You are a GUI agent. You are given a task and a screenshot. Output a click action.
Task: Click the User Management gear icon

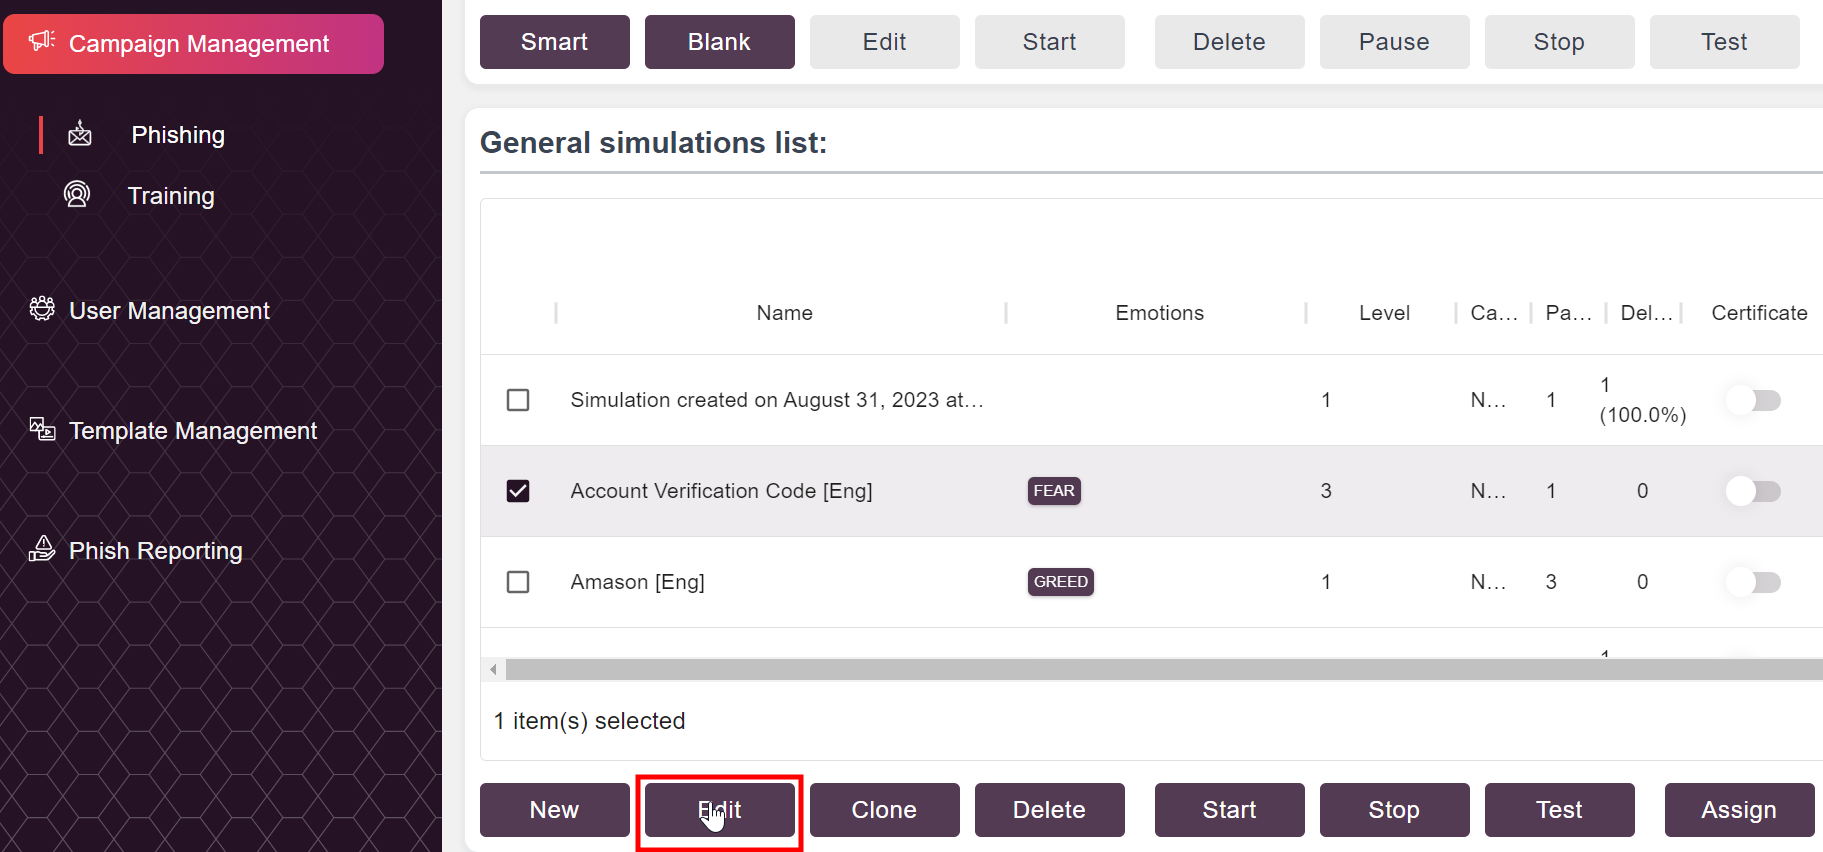pos(42,309)
